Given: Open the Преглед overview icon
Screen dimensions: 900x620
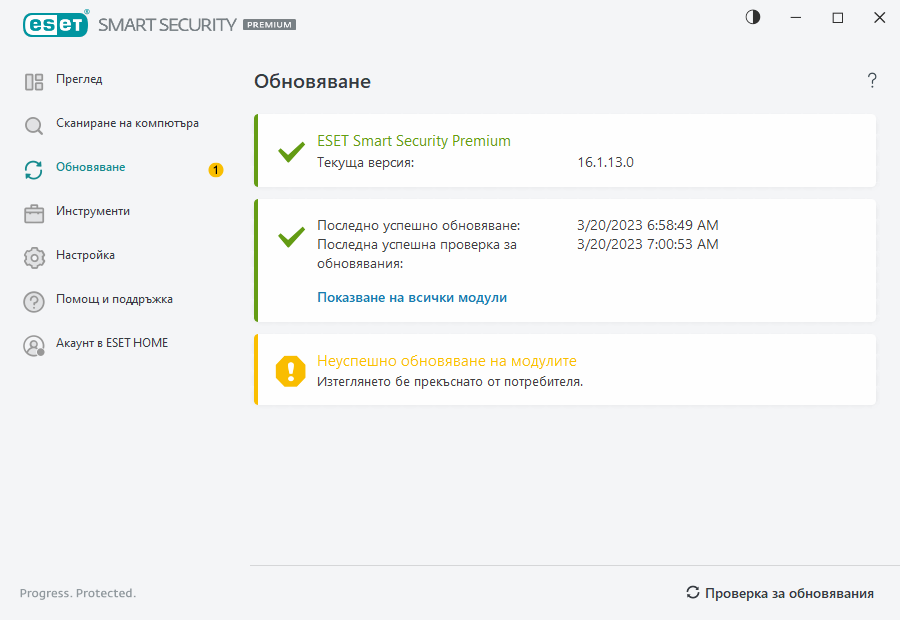Looking at the screenshot, I should click(x=33, y=79).
